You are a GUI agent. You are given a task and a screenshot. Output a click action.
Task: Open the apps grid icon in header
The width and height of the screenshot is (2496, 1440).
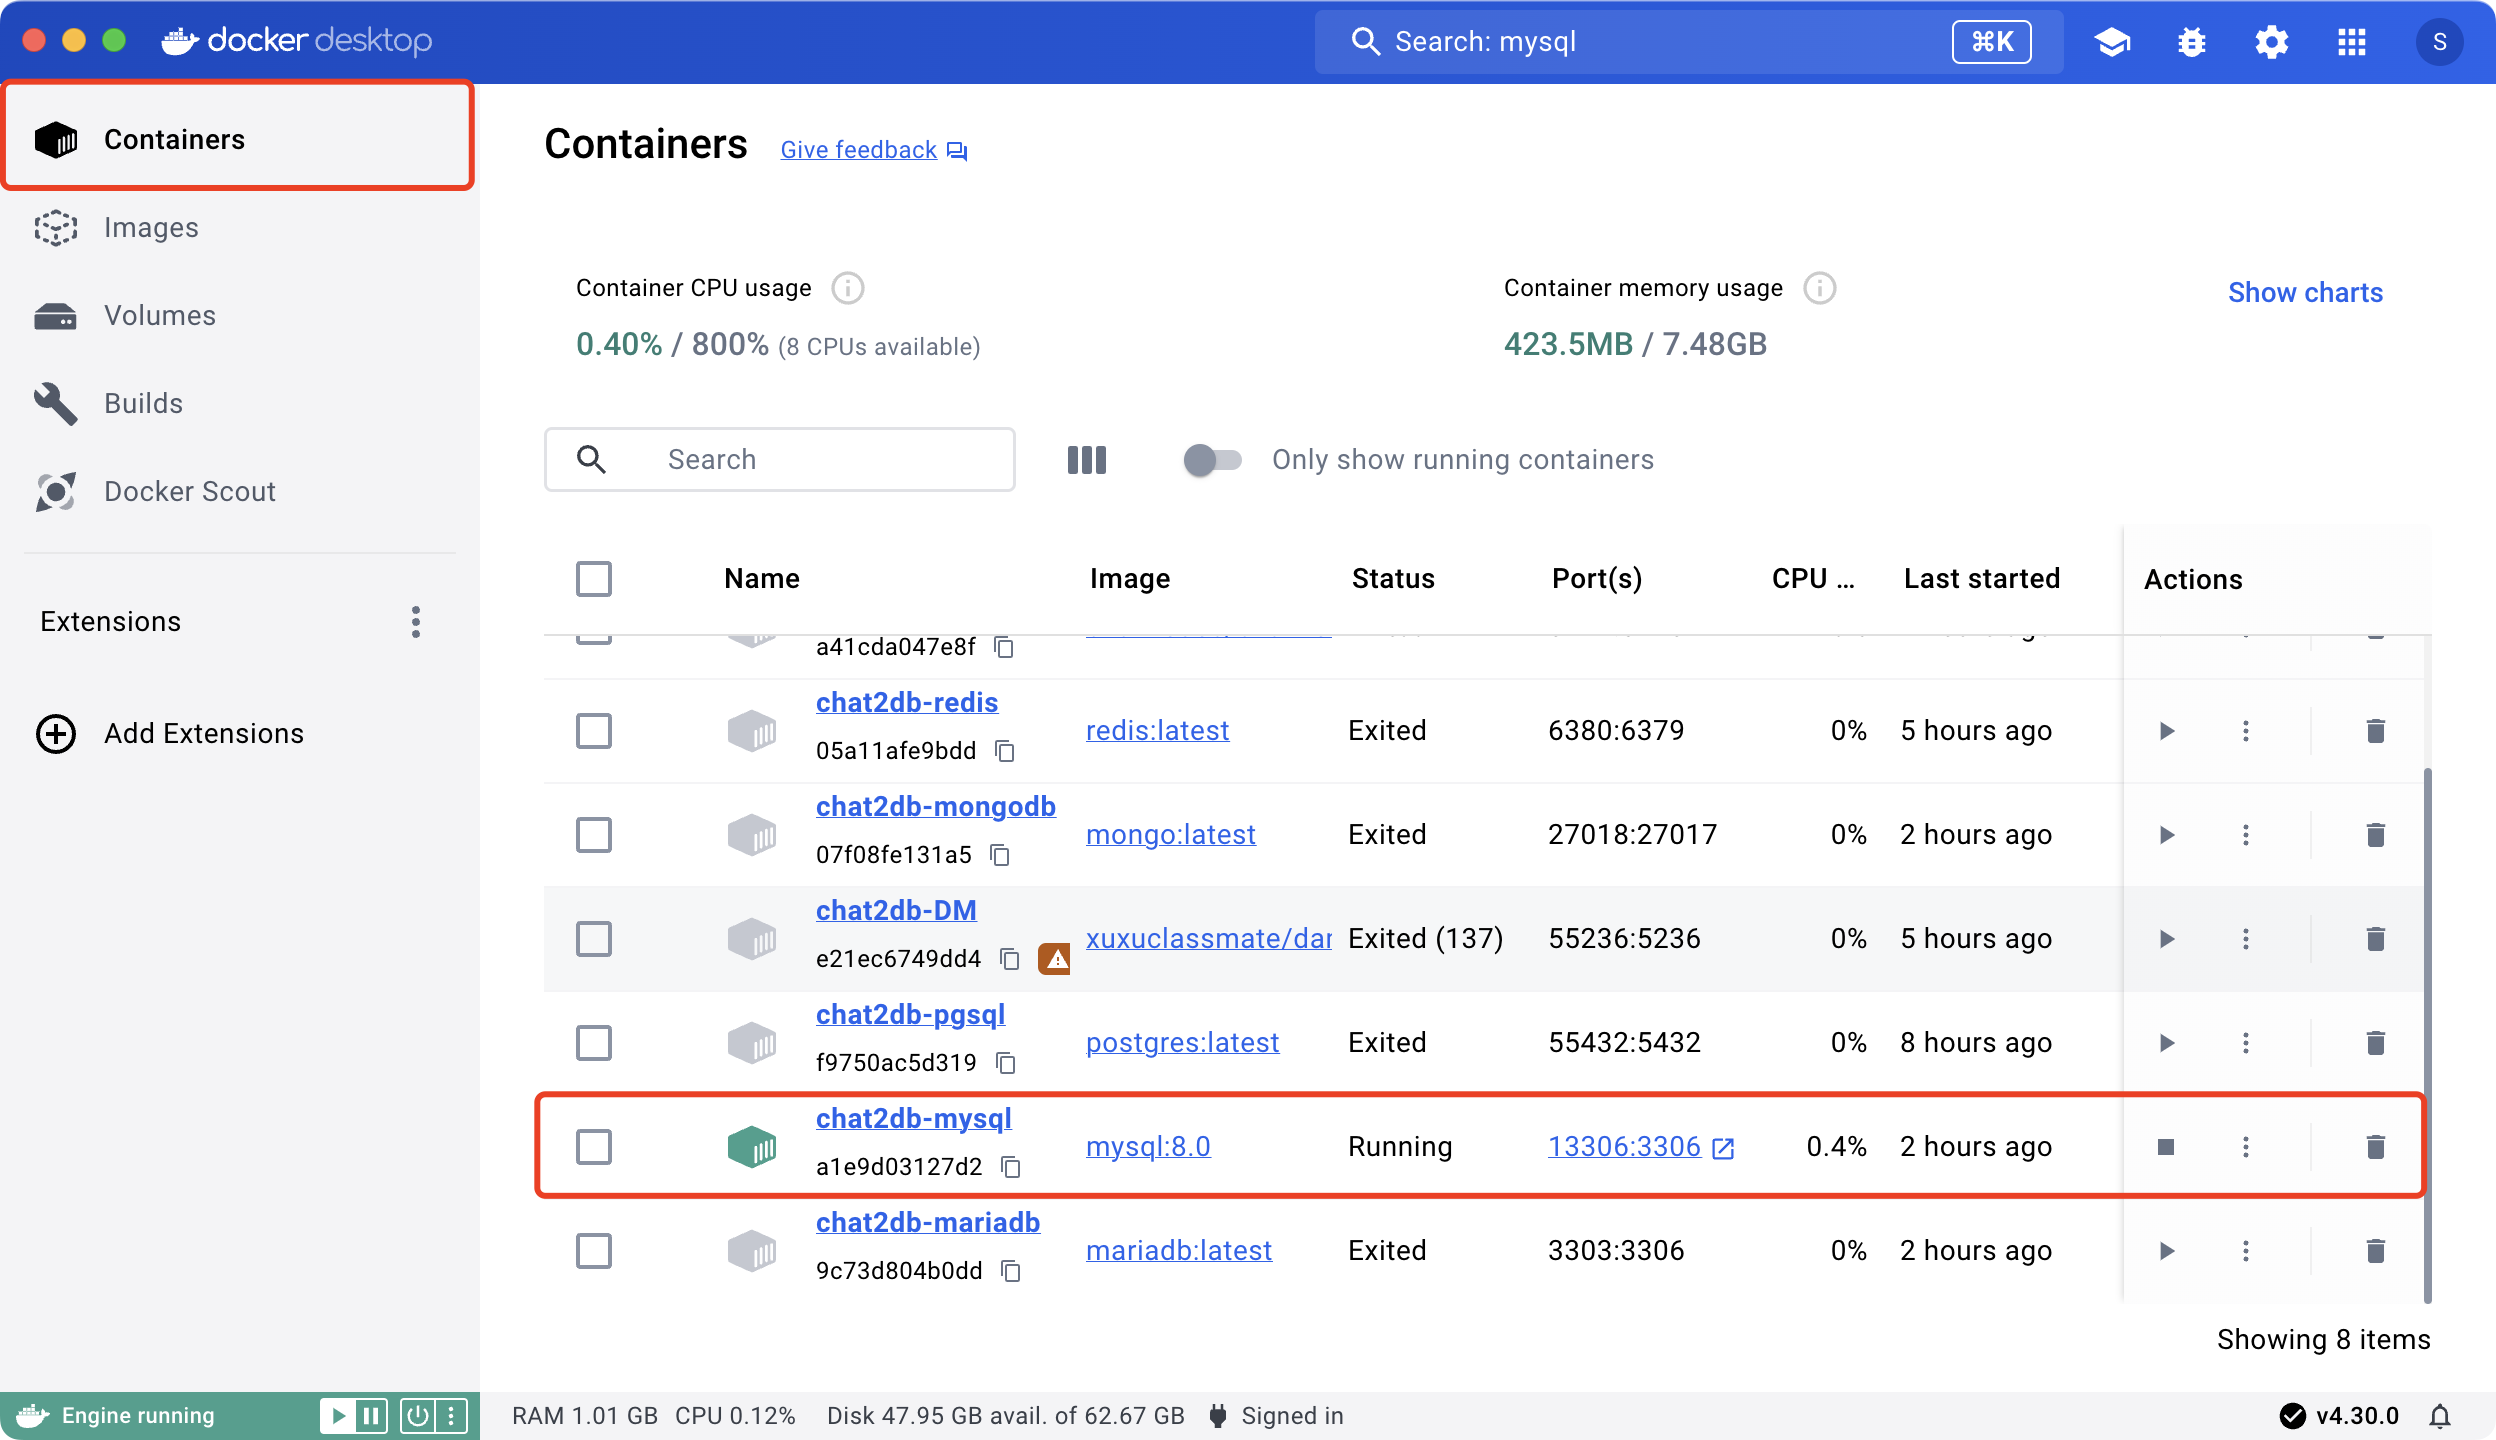2352,42
